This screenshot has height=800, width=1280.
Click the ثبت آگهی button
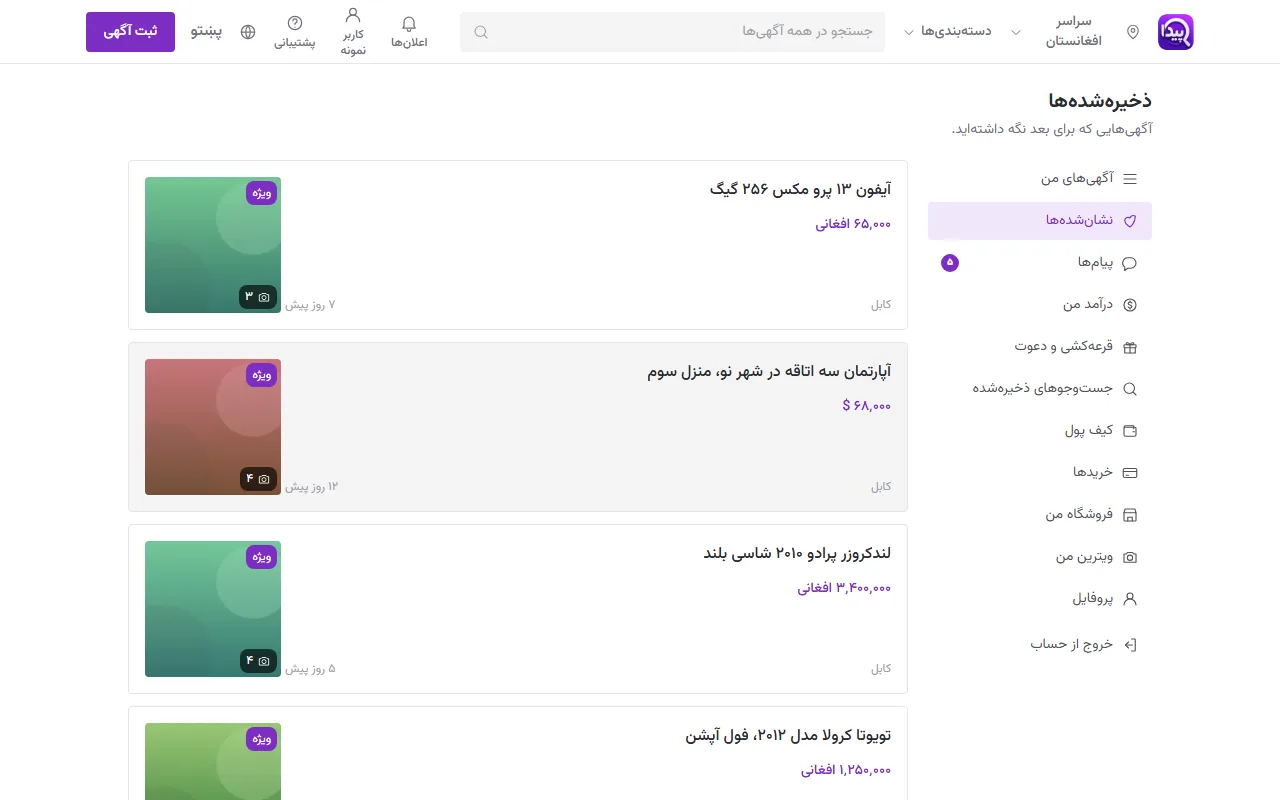tap(130, 32)
